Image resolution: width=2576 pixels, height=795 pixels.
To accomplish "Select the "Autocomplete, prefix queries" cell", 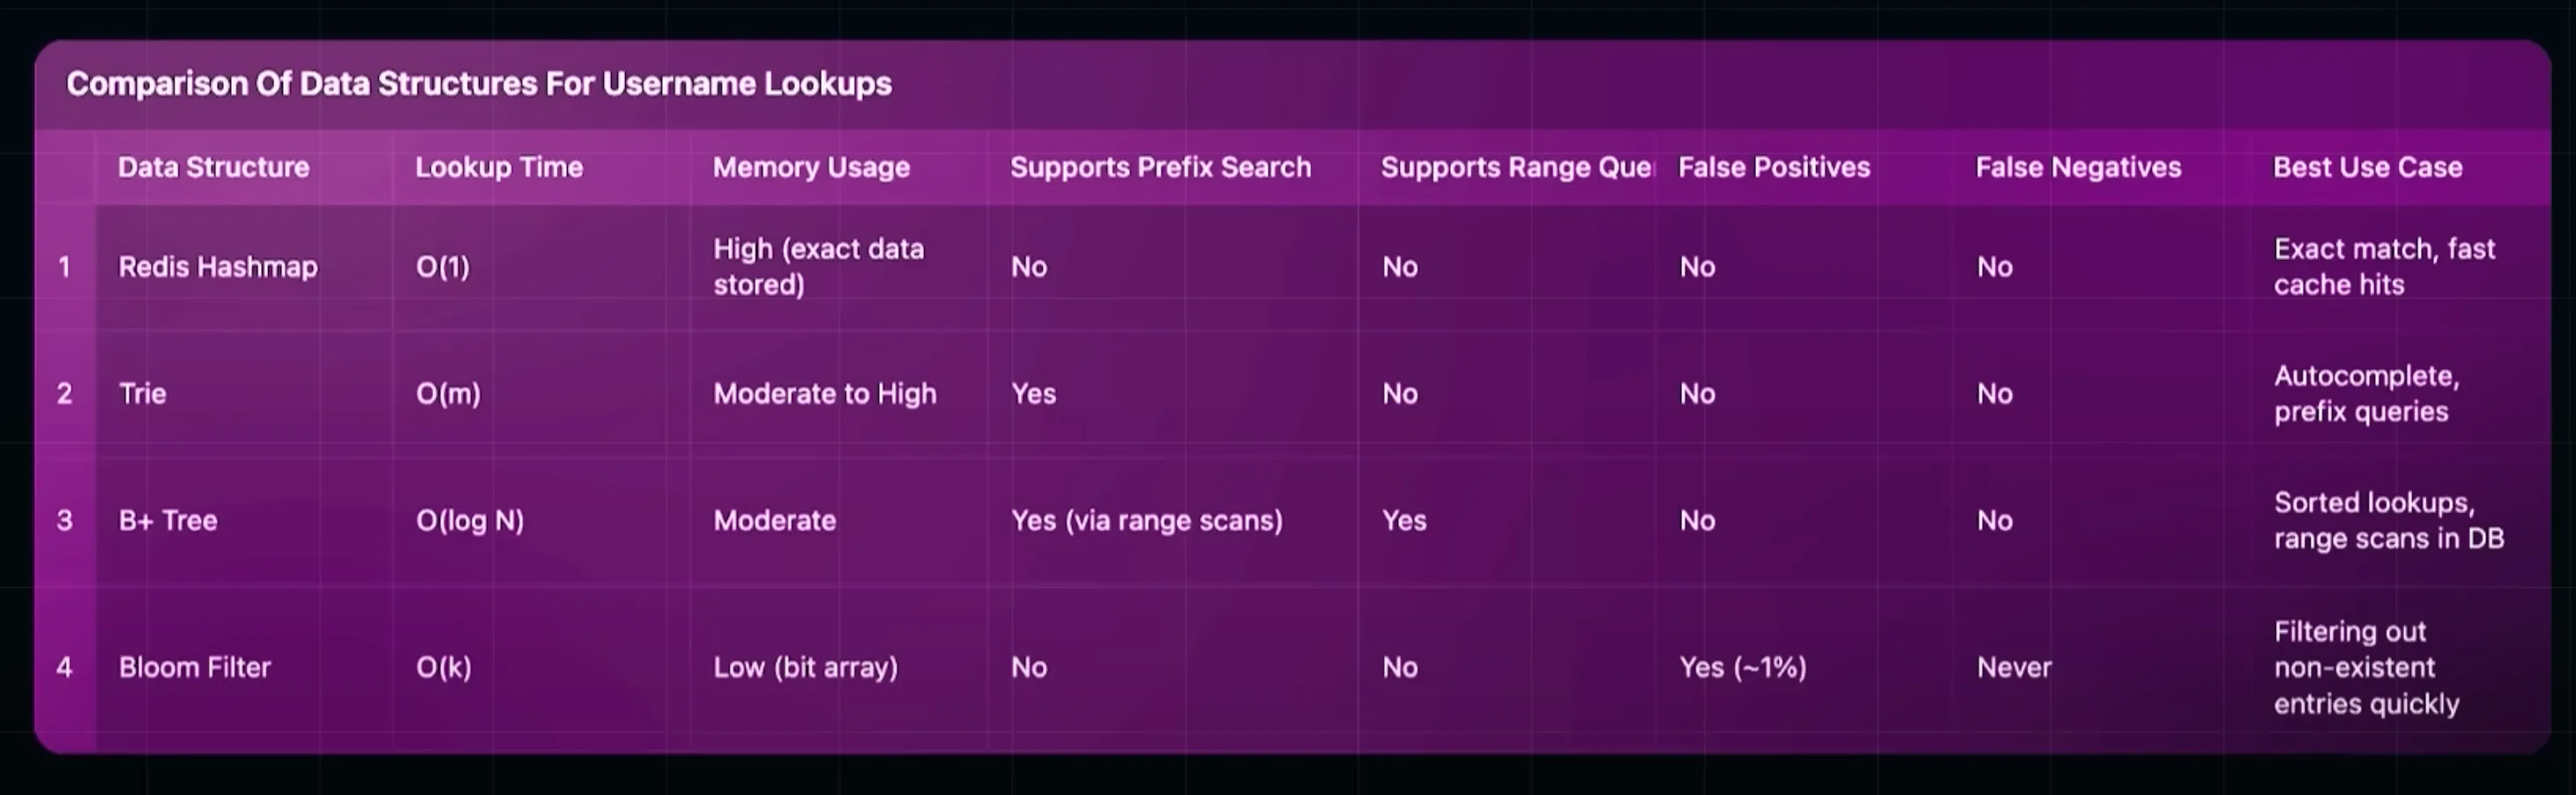I will [x=2365, y=394].
